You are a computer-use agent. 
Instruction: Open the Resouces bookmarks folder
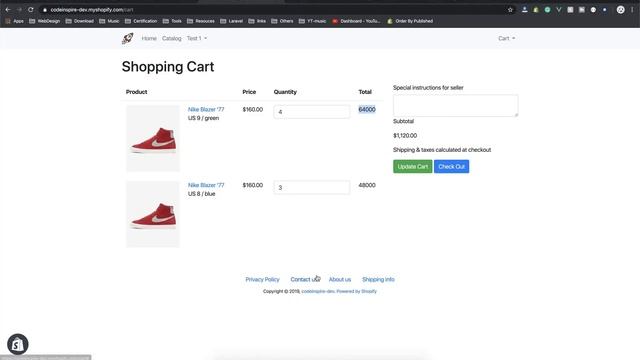click(200, 21)
